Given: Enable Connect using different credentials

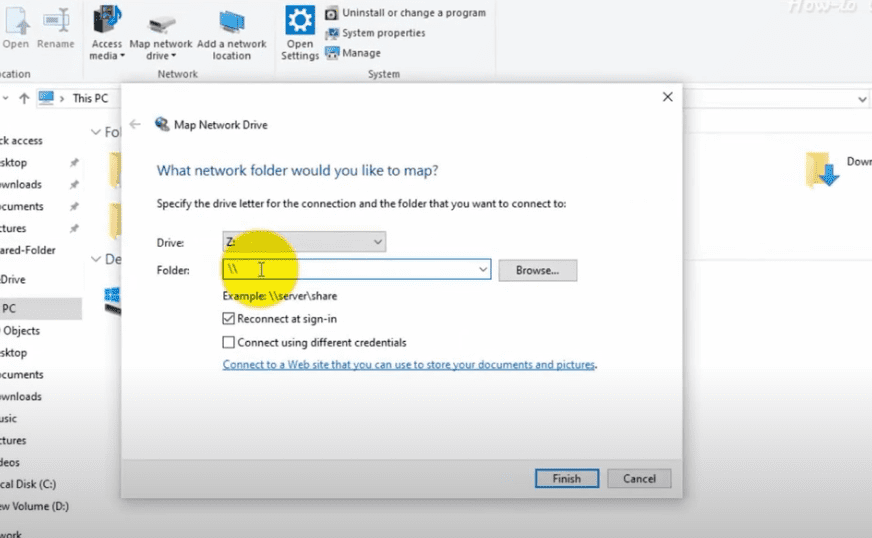Looking at the screenshot, I should 229,342.
